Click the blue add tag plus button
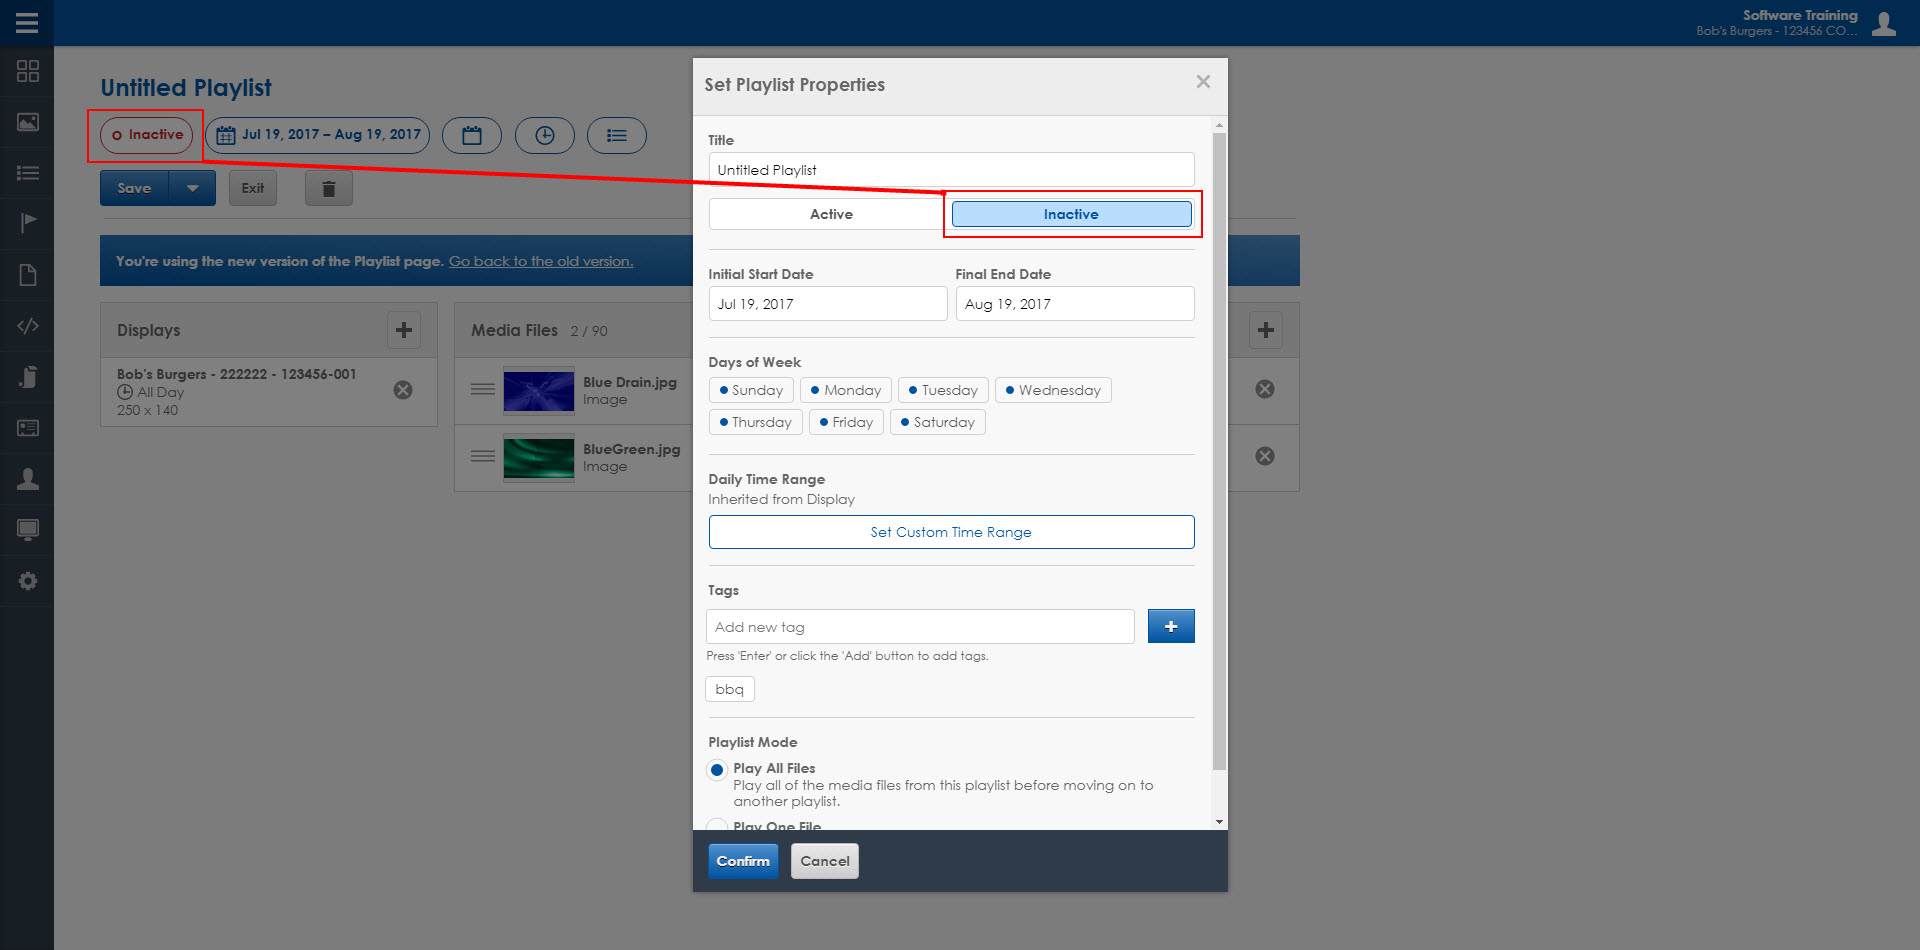Viewport: 1920px width, 950px height. tap(1170, 626)
